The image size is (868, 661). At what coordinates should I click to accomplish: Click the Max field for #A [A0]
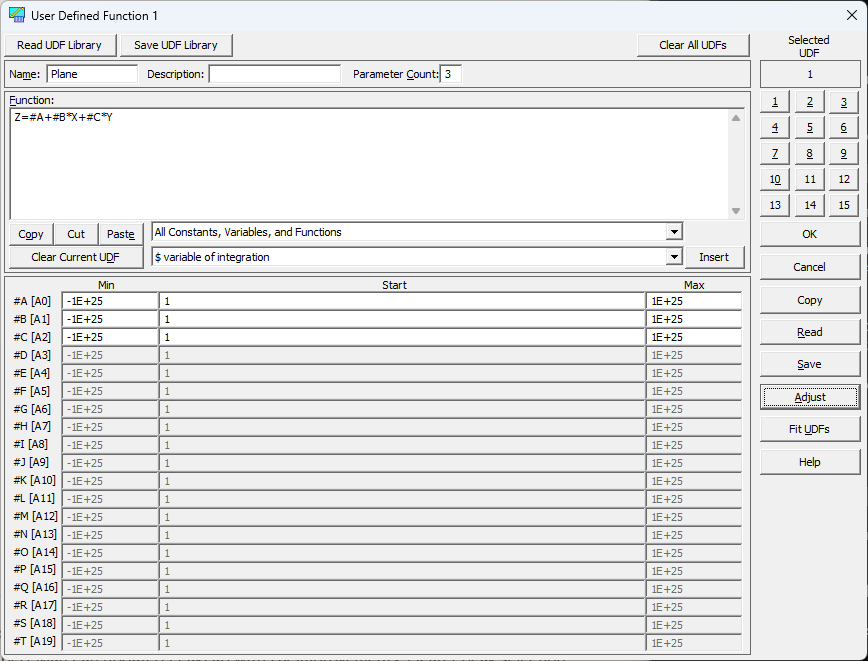point(694,301)
